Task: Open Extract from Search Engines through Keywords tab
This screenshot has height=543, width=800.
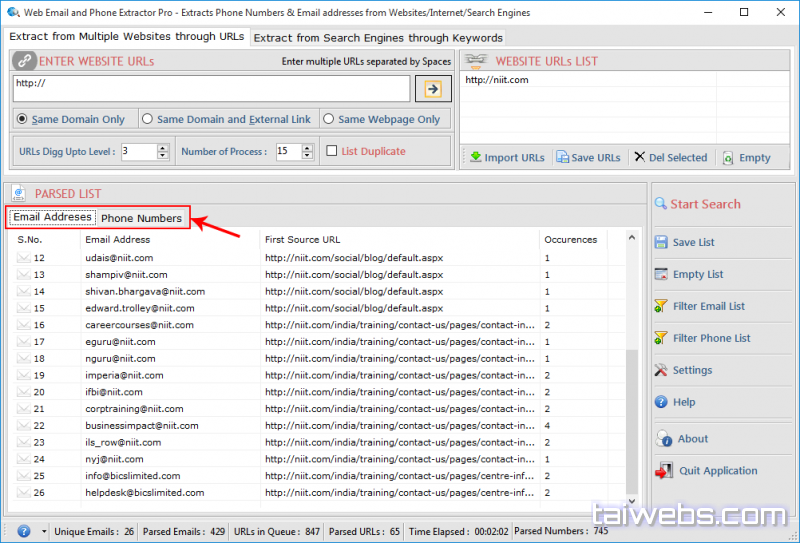Action: click(x=378, y=38)
